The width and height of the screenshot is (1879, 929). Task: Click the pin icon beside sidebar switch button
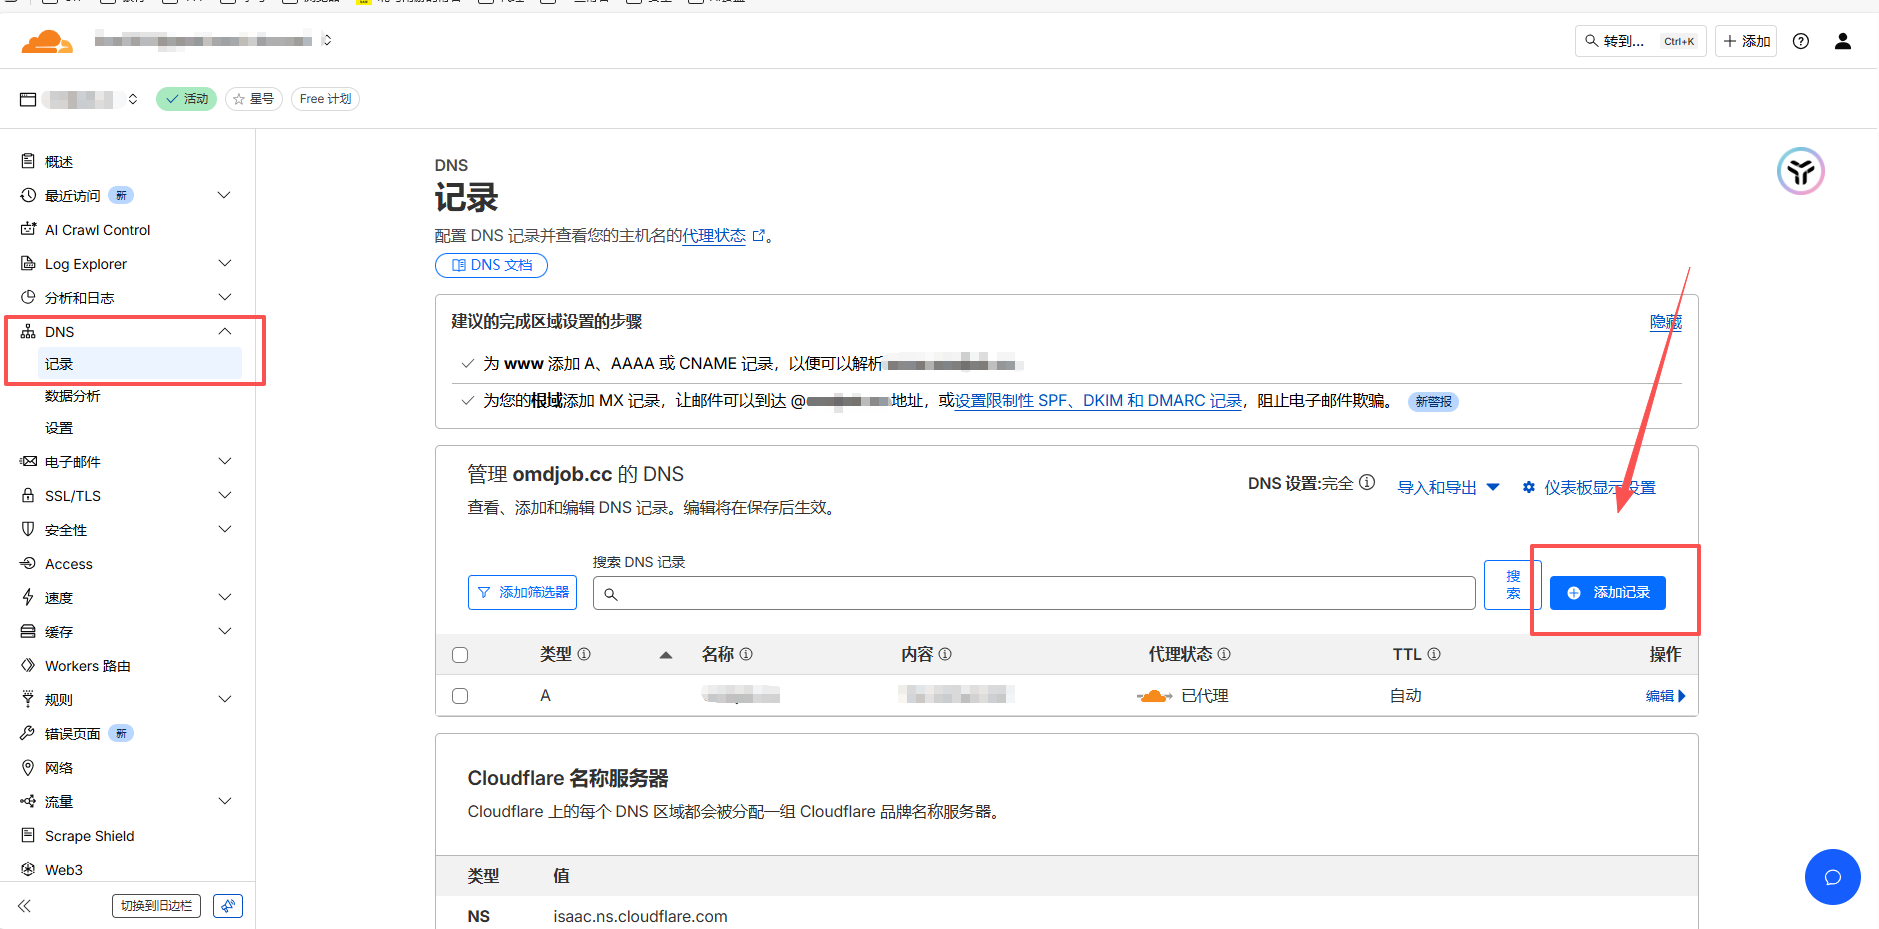pos(228,906)
